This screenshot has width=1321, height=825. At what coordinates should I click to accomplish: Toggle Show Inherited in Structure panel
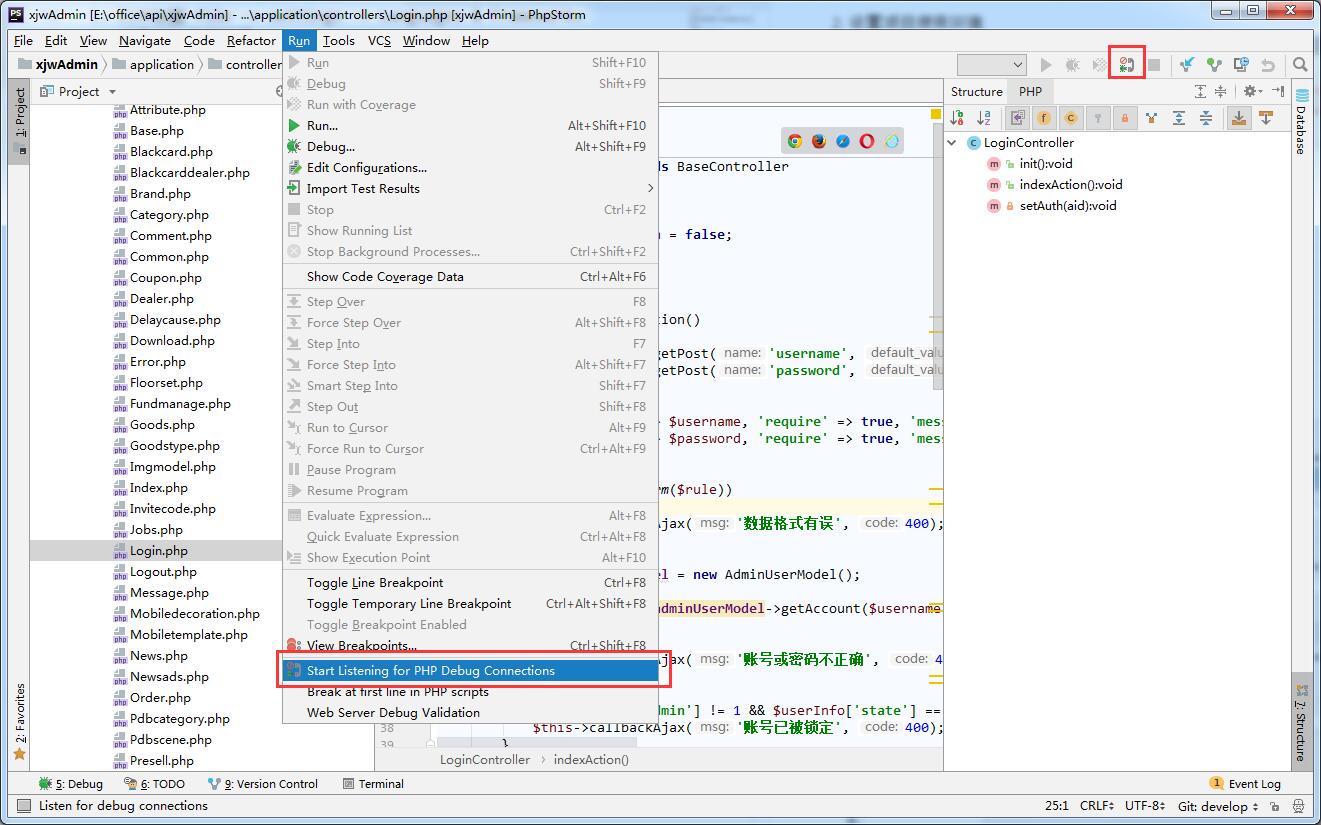1017,118
